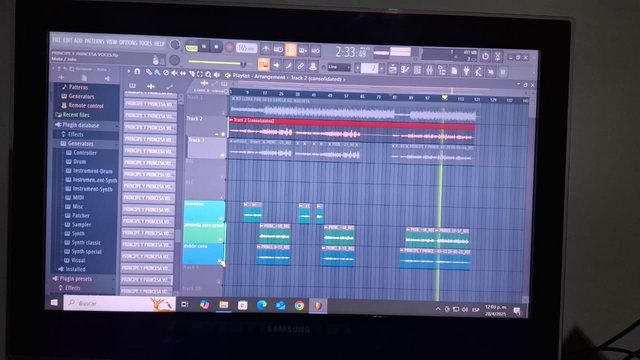Viewport: 640px width, 360px height.
Task: Click the scissors icon near CPU meter
Action: point(497,56)
